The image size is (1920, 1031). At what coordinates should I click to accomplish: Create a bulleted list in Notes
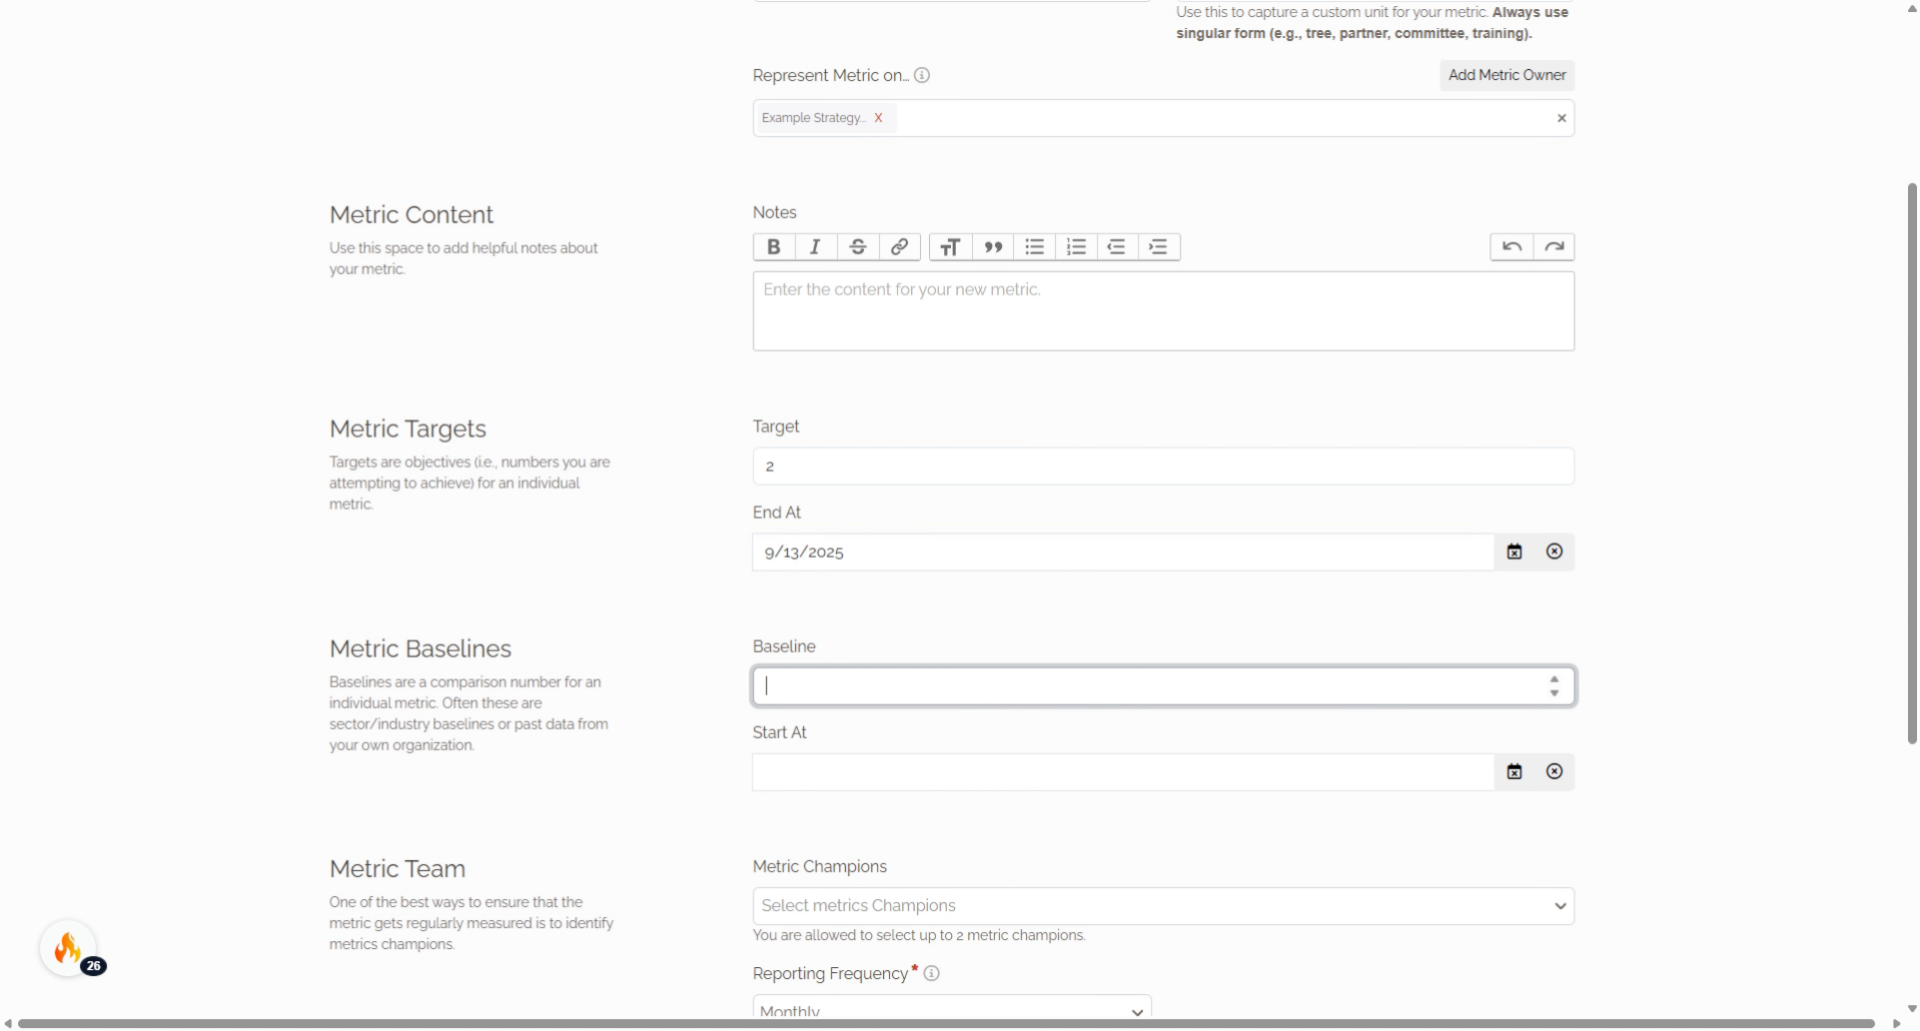[1035, 247]
